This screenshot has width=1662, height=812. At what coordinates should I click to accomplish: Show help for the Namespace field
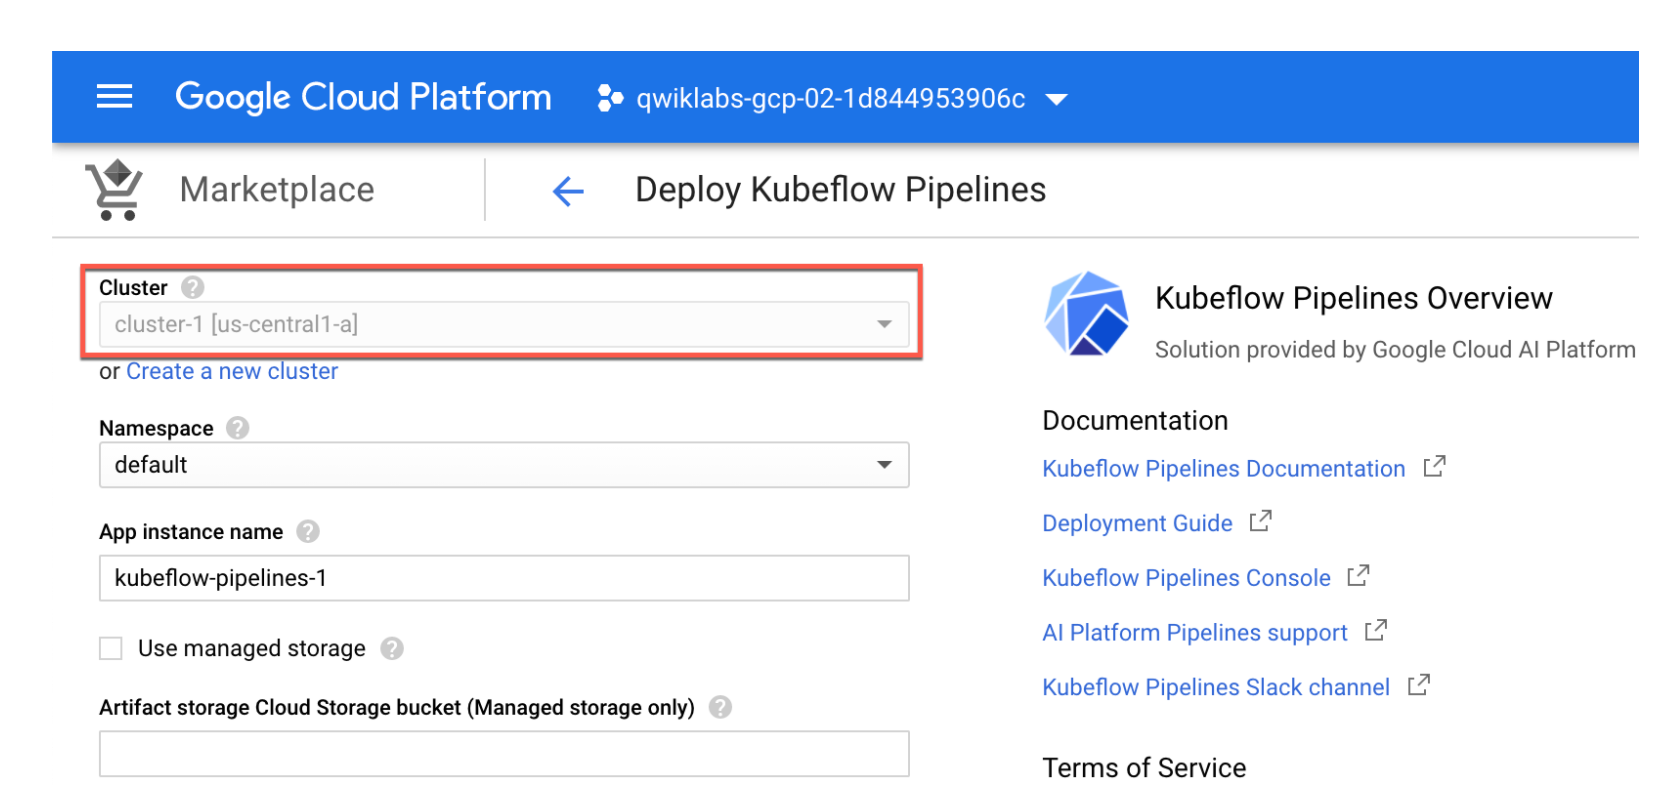coord(237,428)
